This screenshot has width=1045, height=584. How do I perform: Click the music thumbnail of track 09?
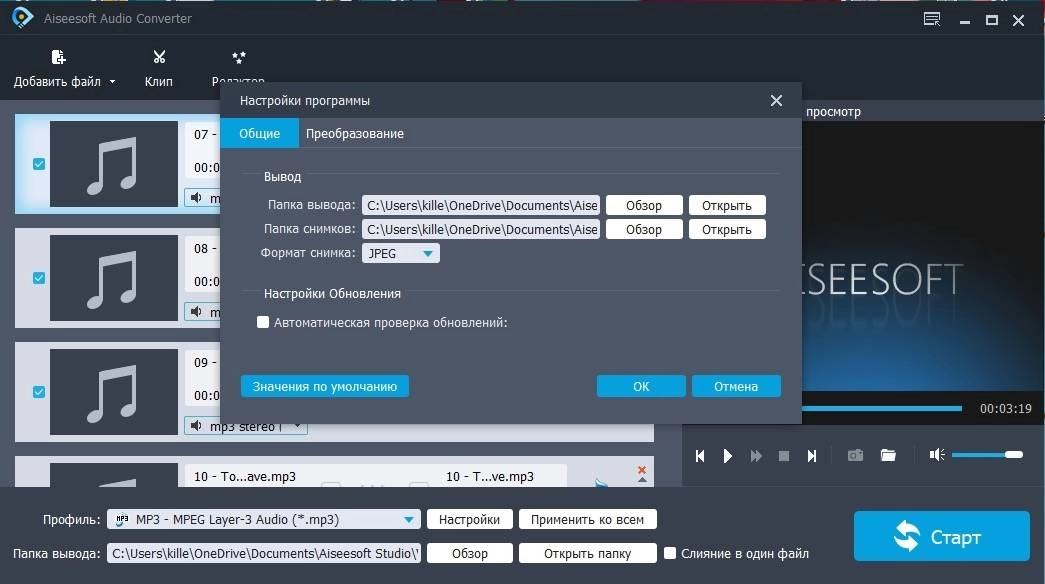pyautogui.click(x=114, y=392)
